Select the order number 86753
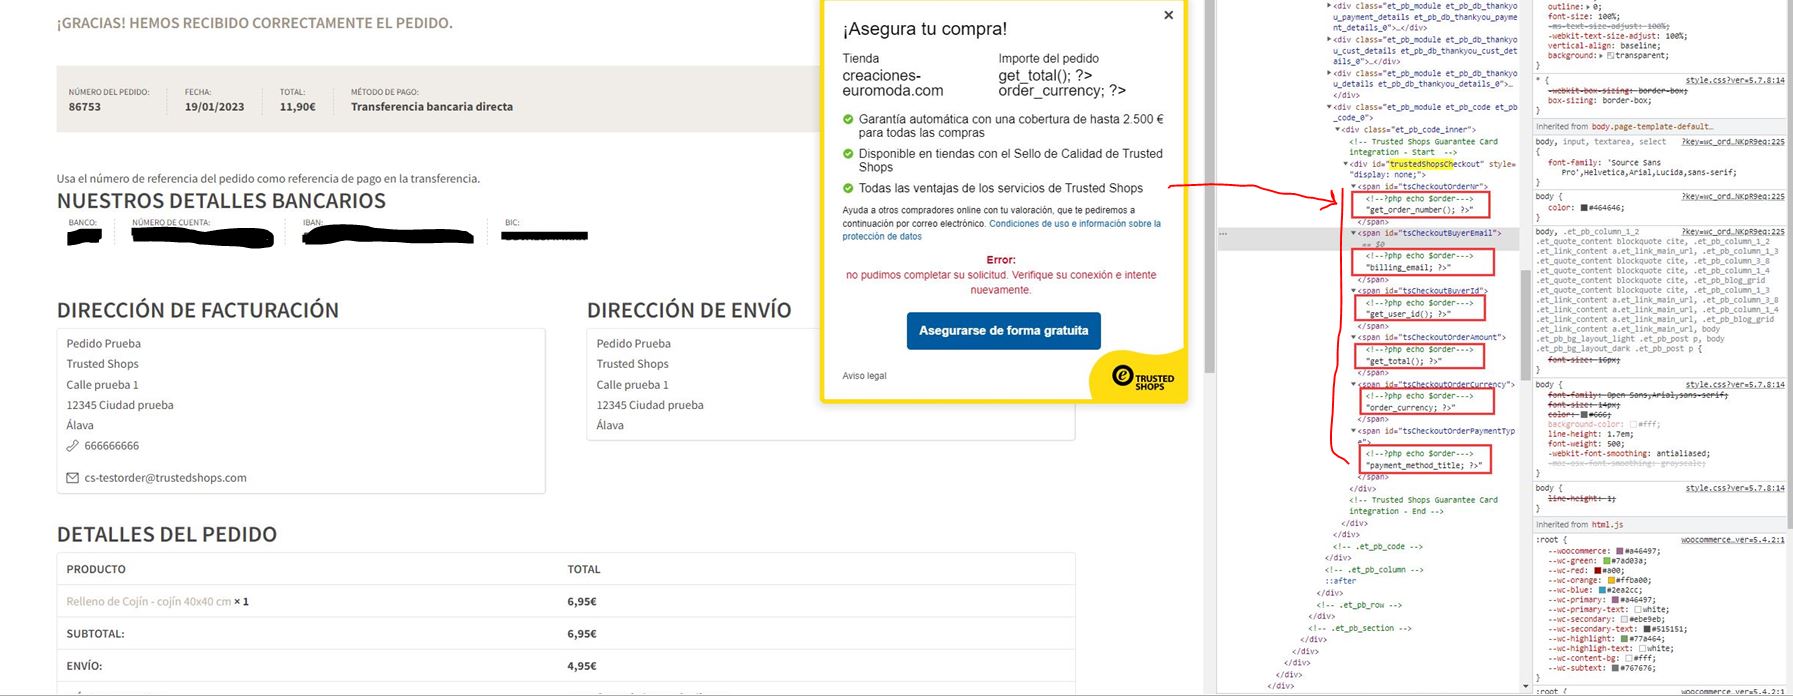The width and height of the screenshot is (1793, 697). [84, 107]
